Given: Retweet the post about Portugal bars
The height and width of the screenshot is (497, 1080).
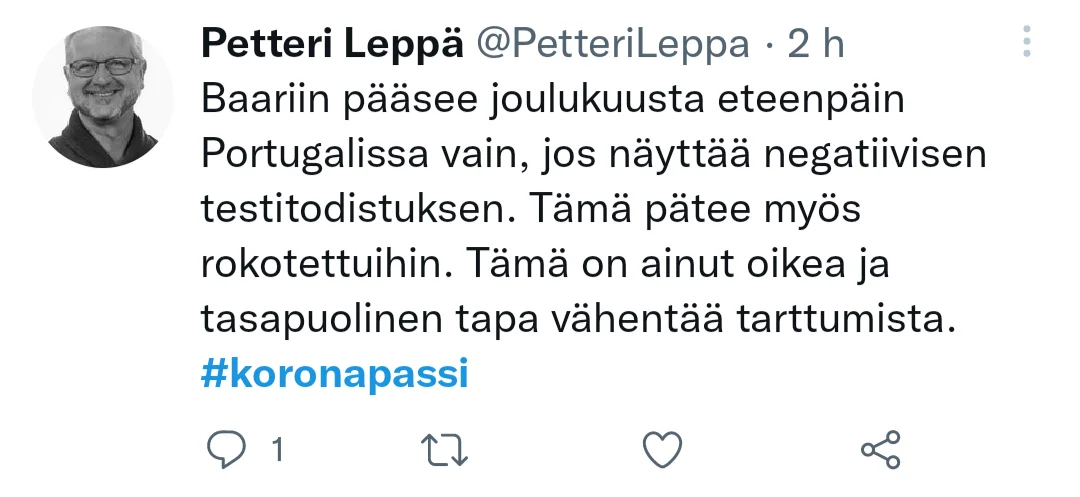Looking at the screenshot, I should click(447, 451).
